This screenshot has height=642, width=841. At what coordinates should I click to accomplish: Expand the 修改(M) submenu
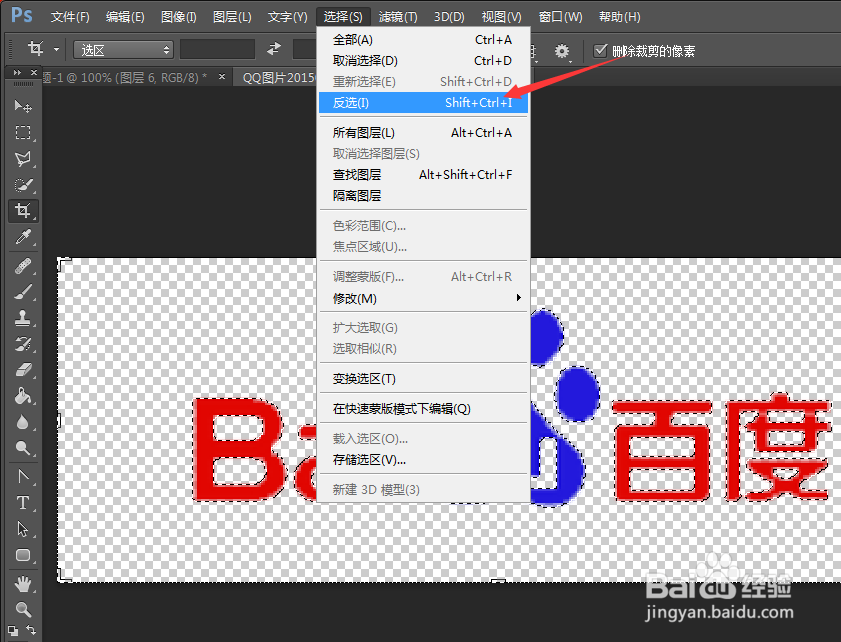pyautogui.click(x=423, y=298)
